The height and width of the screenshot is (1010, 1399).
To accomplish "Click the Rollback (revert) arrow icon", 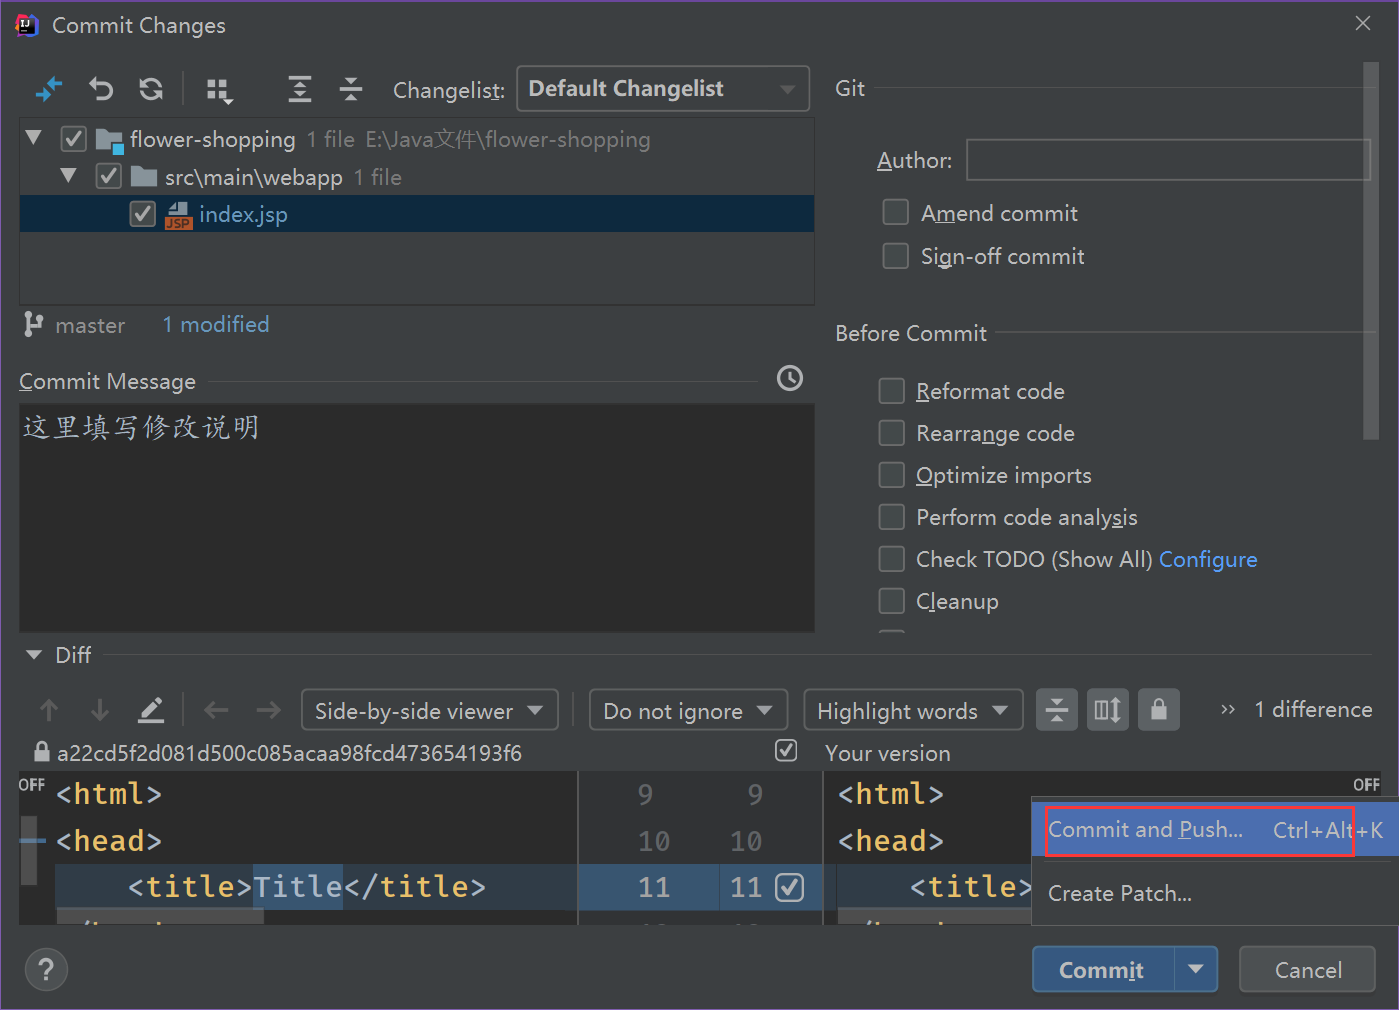I will pyautogui.click(x=101, y=89).
